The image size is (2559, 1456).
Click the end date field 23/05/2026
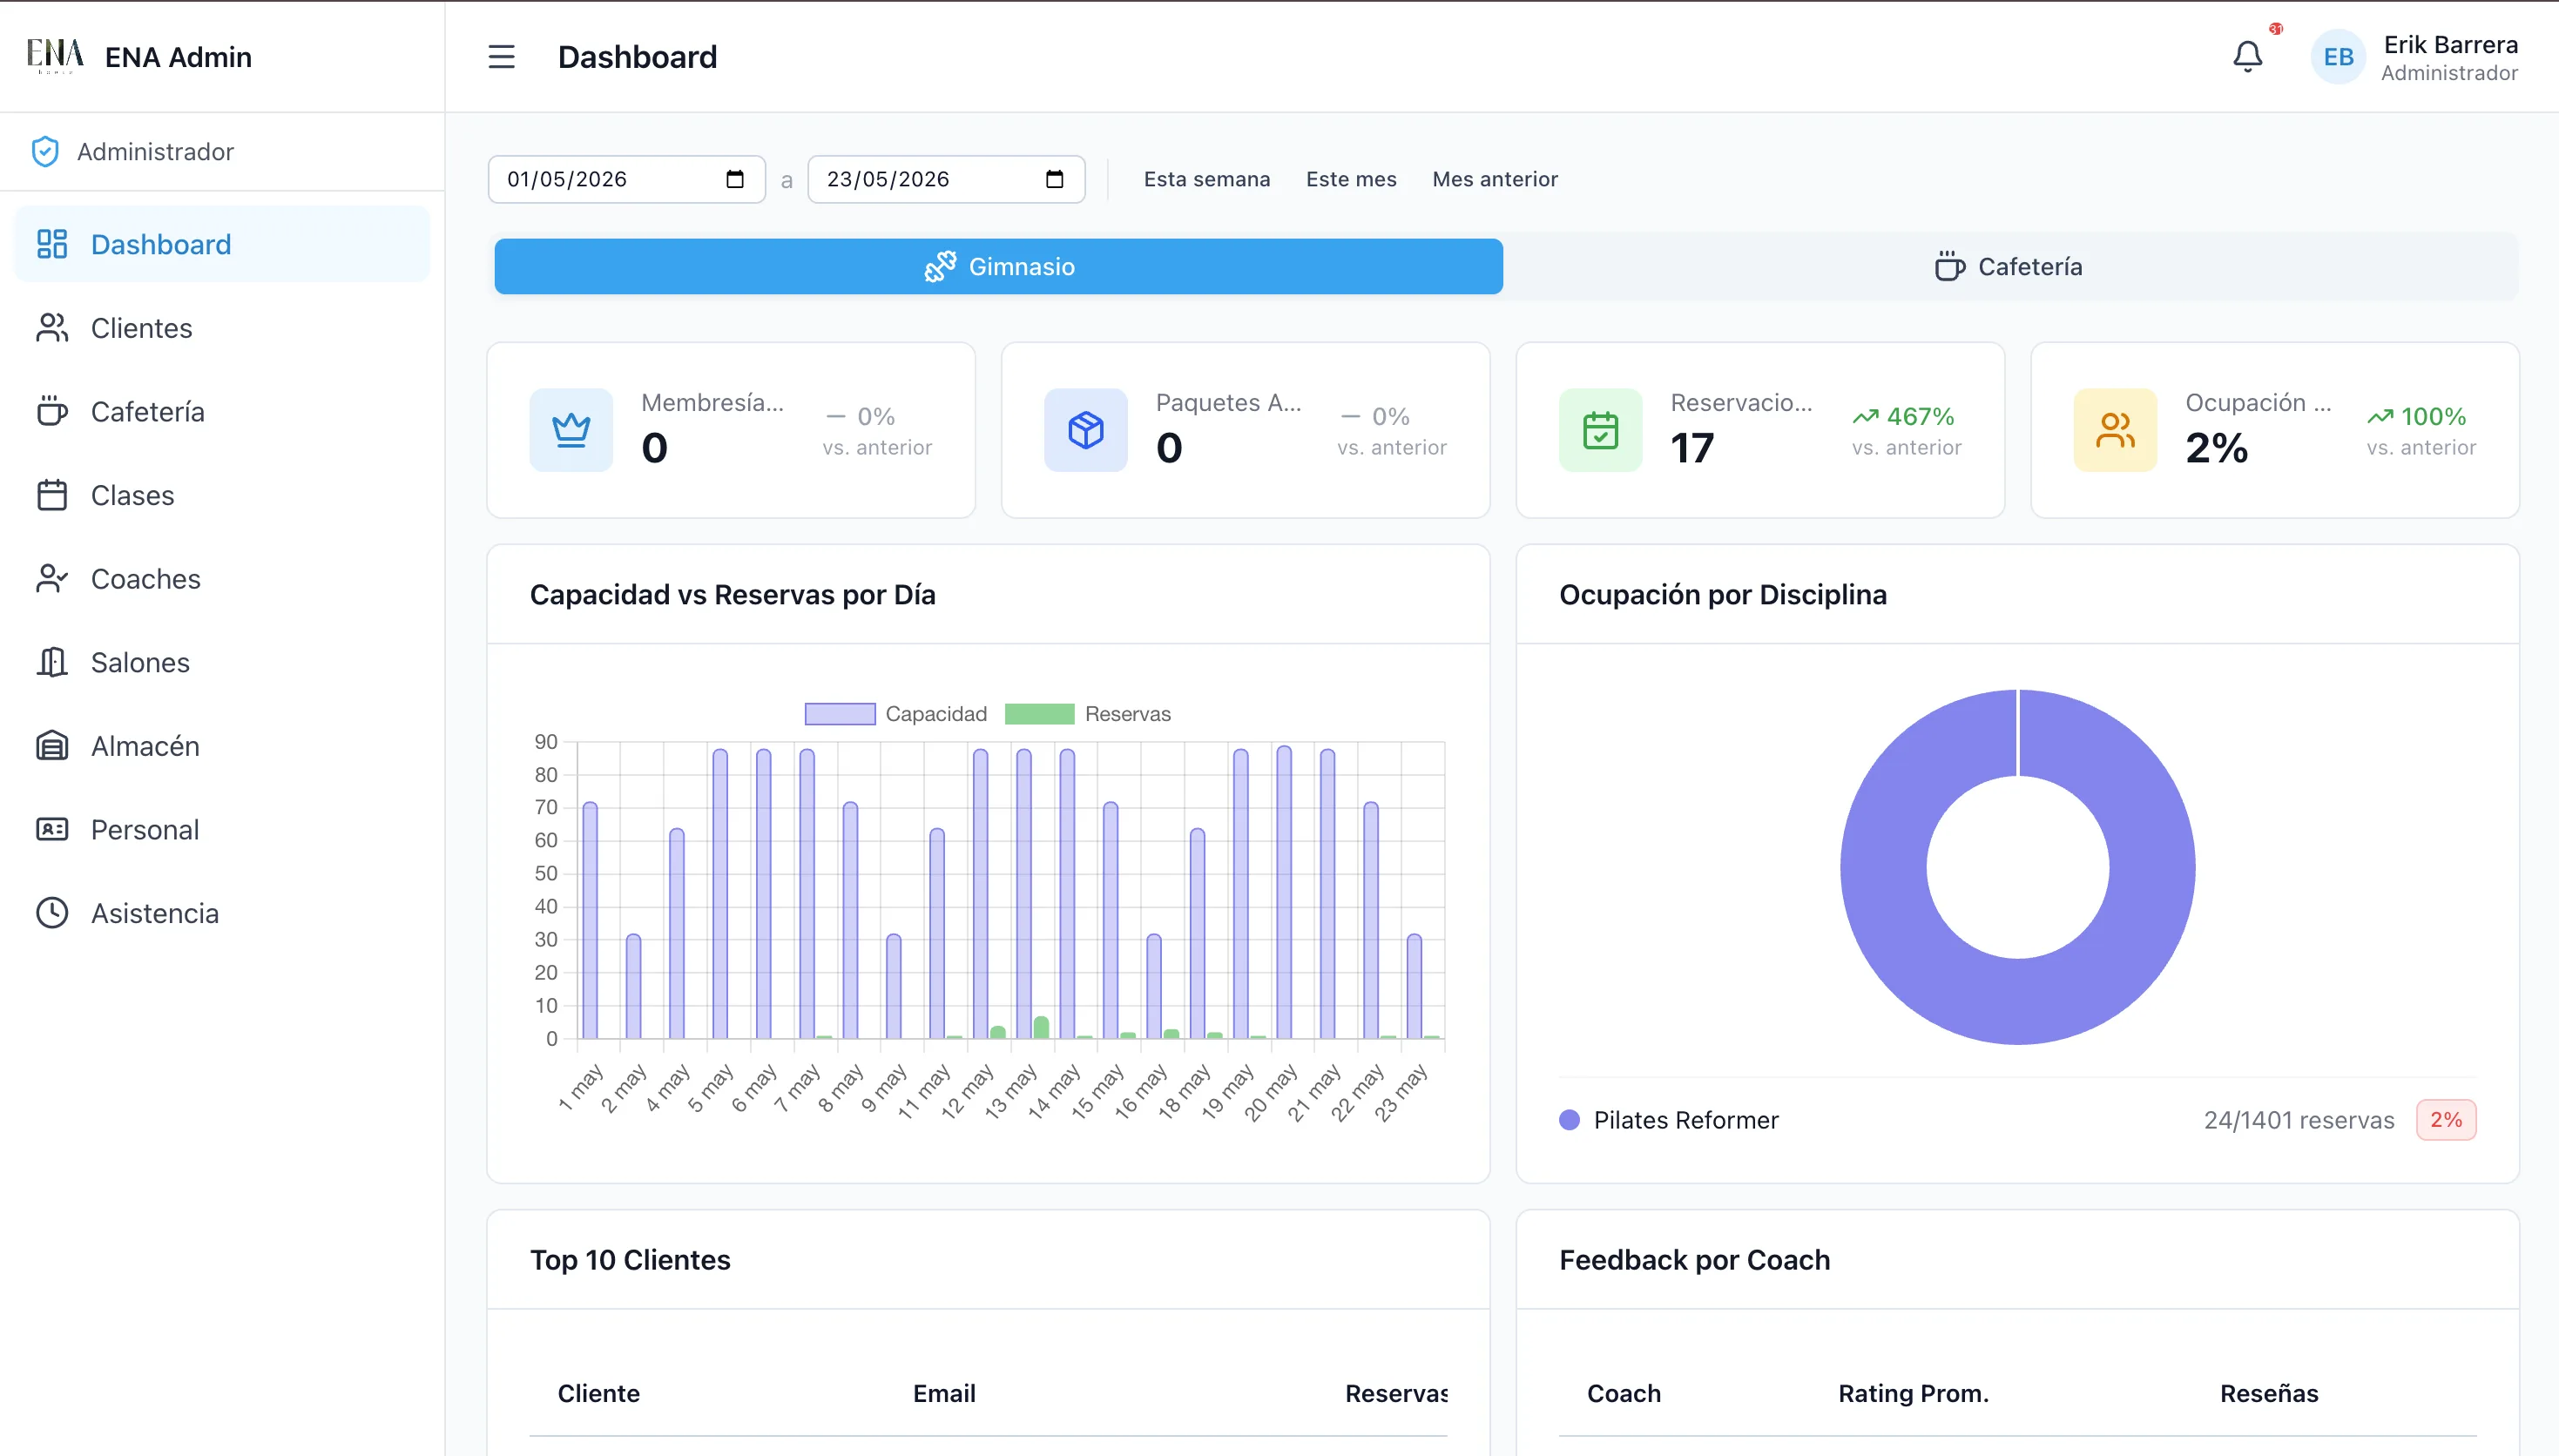(946, 179)
